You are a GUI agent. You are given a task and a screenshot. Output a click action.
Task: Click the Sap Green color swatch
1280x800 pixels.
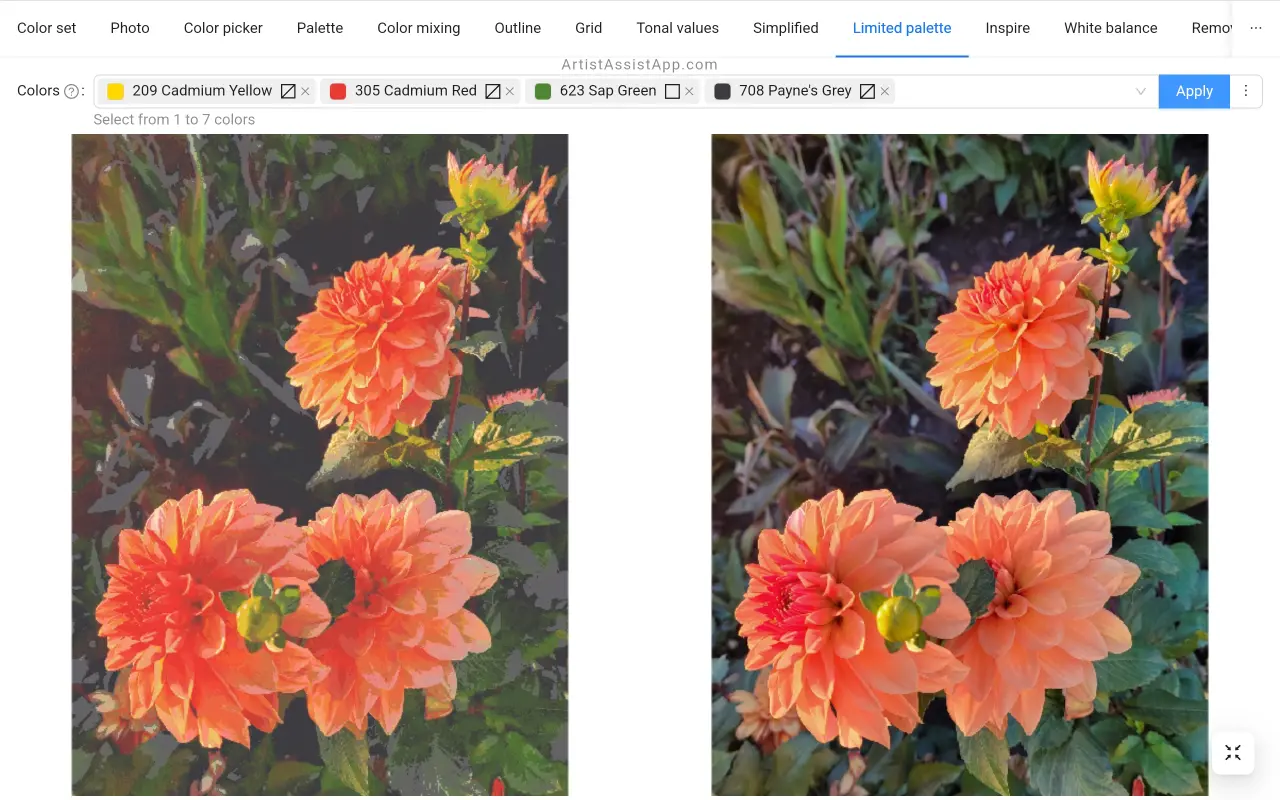543,91
